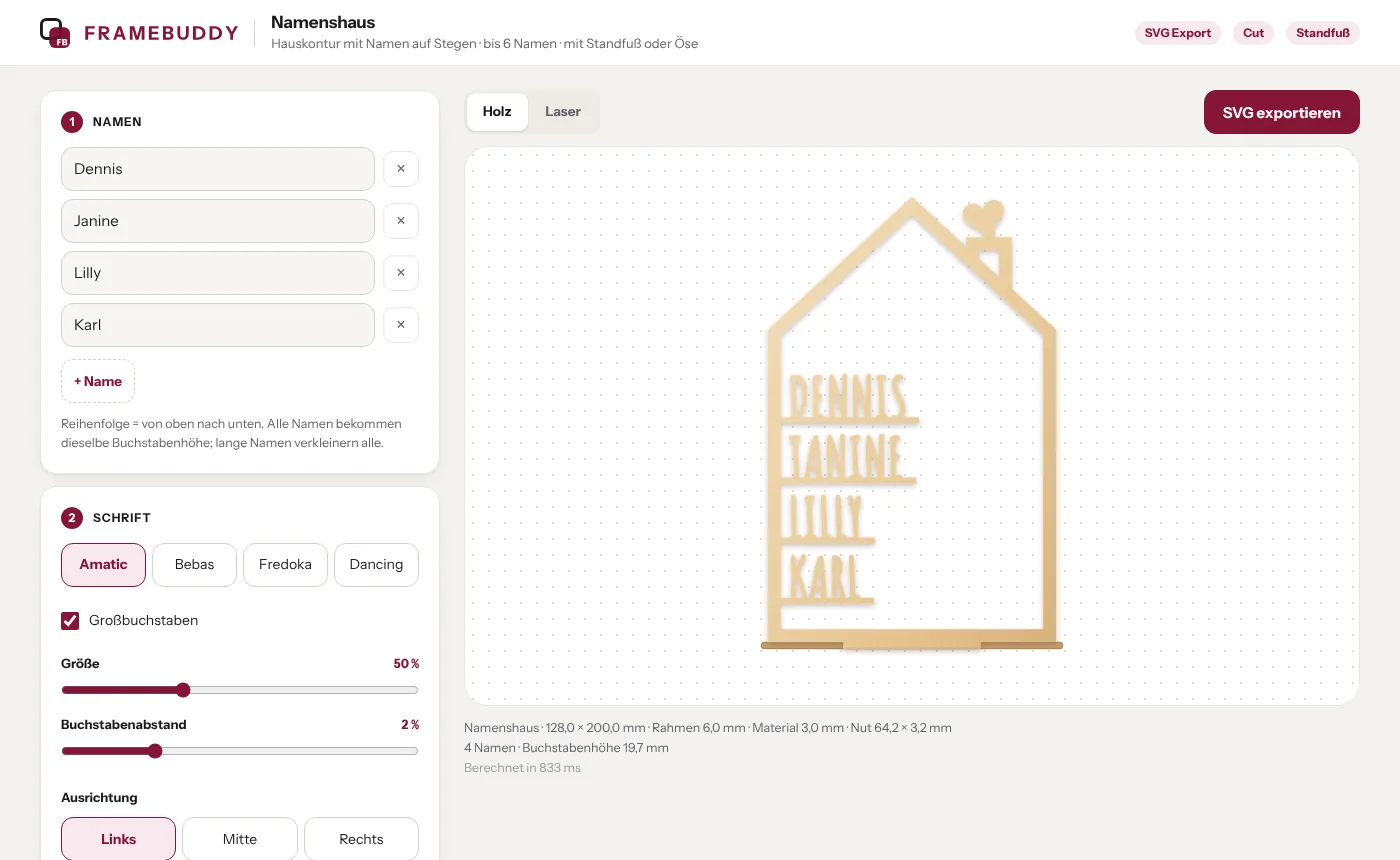Select the Amatic font
The height and width of the screenshot is (860, 1400).
(103, 565)
